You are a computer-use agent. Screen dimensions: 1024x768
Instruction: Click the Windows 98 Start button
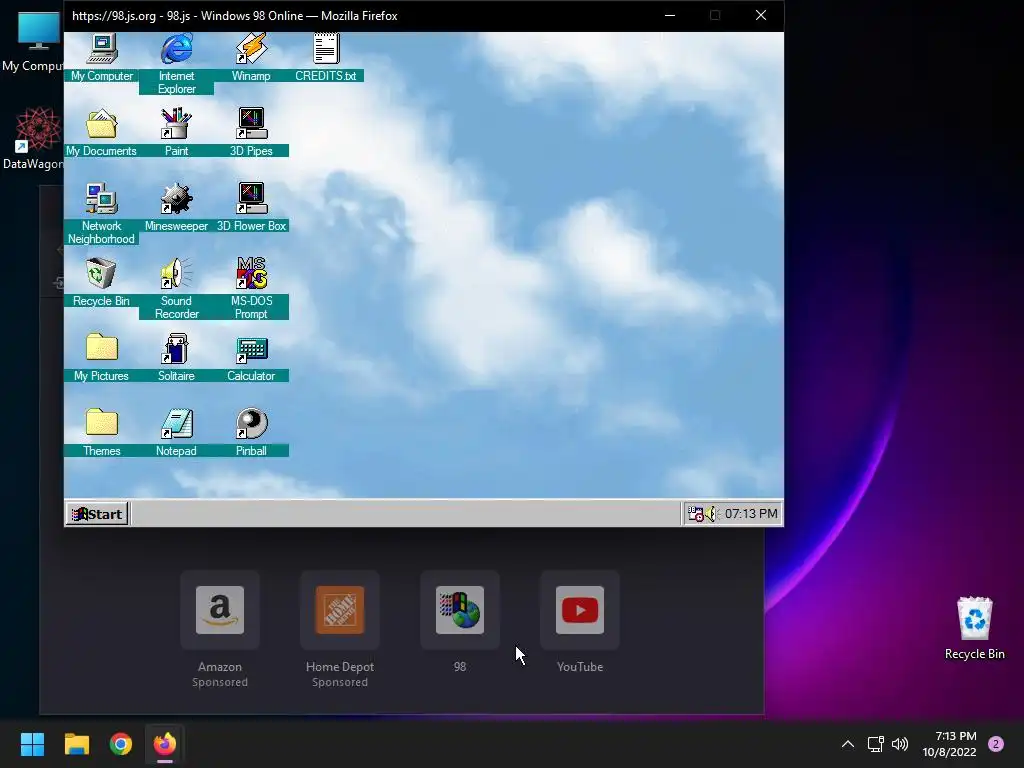pyautogui.click(x=97, y=514)
